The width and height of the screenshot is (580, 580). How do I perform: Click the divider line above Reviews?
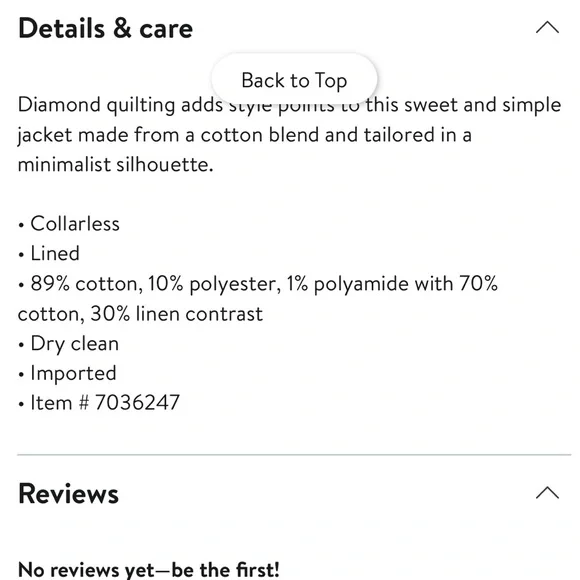point(294,454)
